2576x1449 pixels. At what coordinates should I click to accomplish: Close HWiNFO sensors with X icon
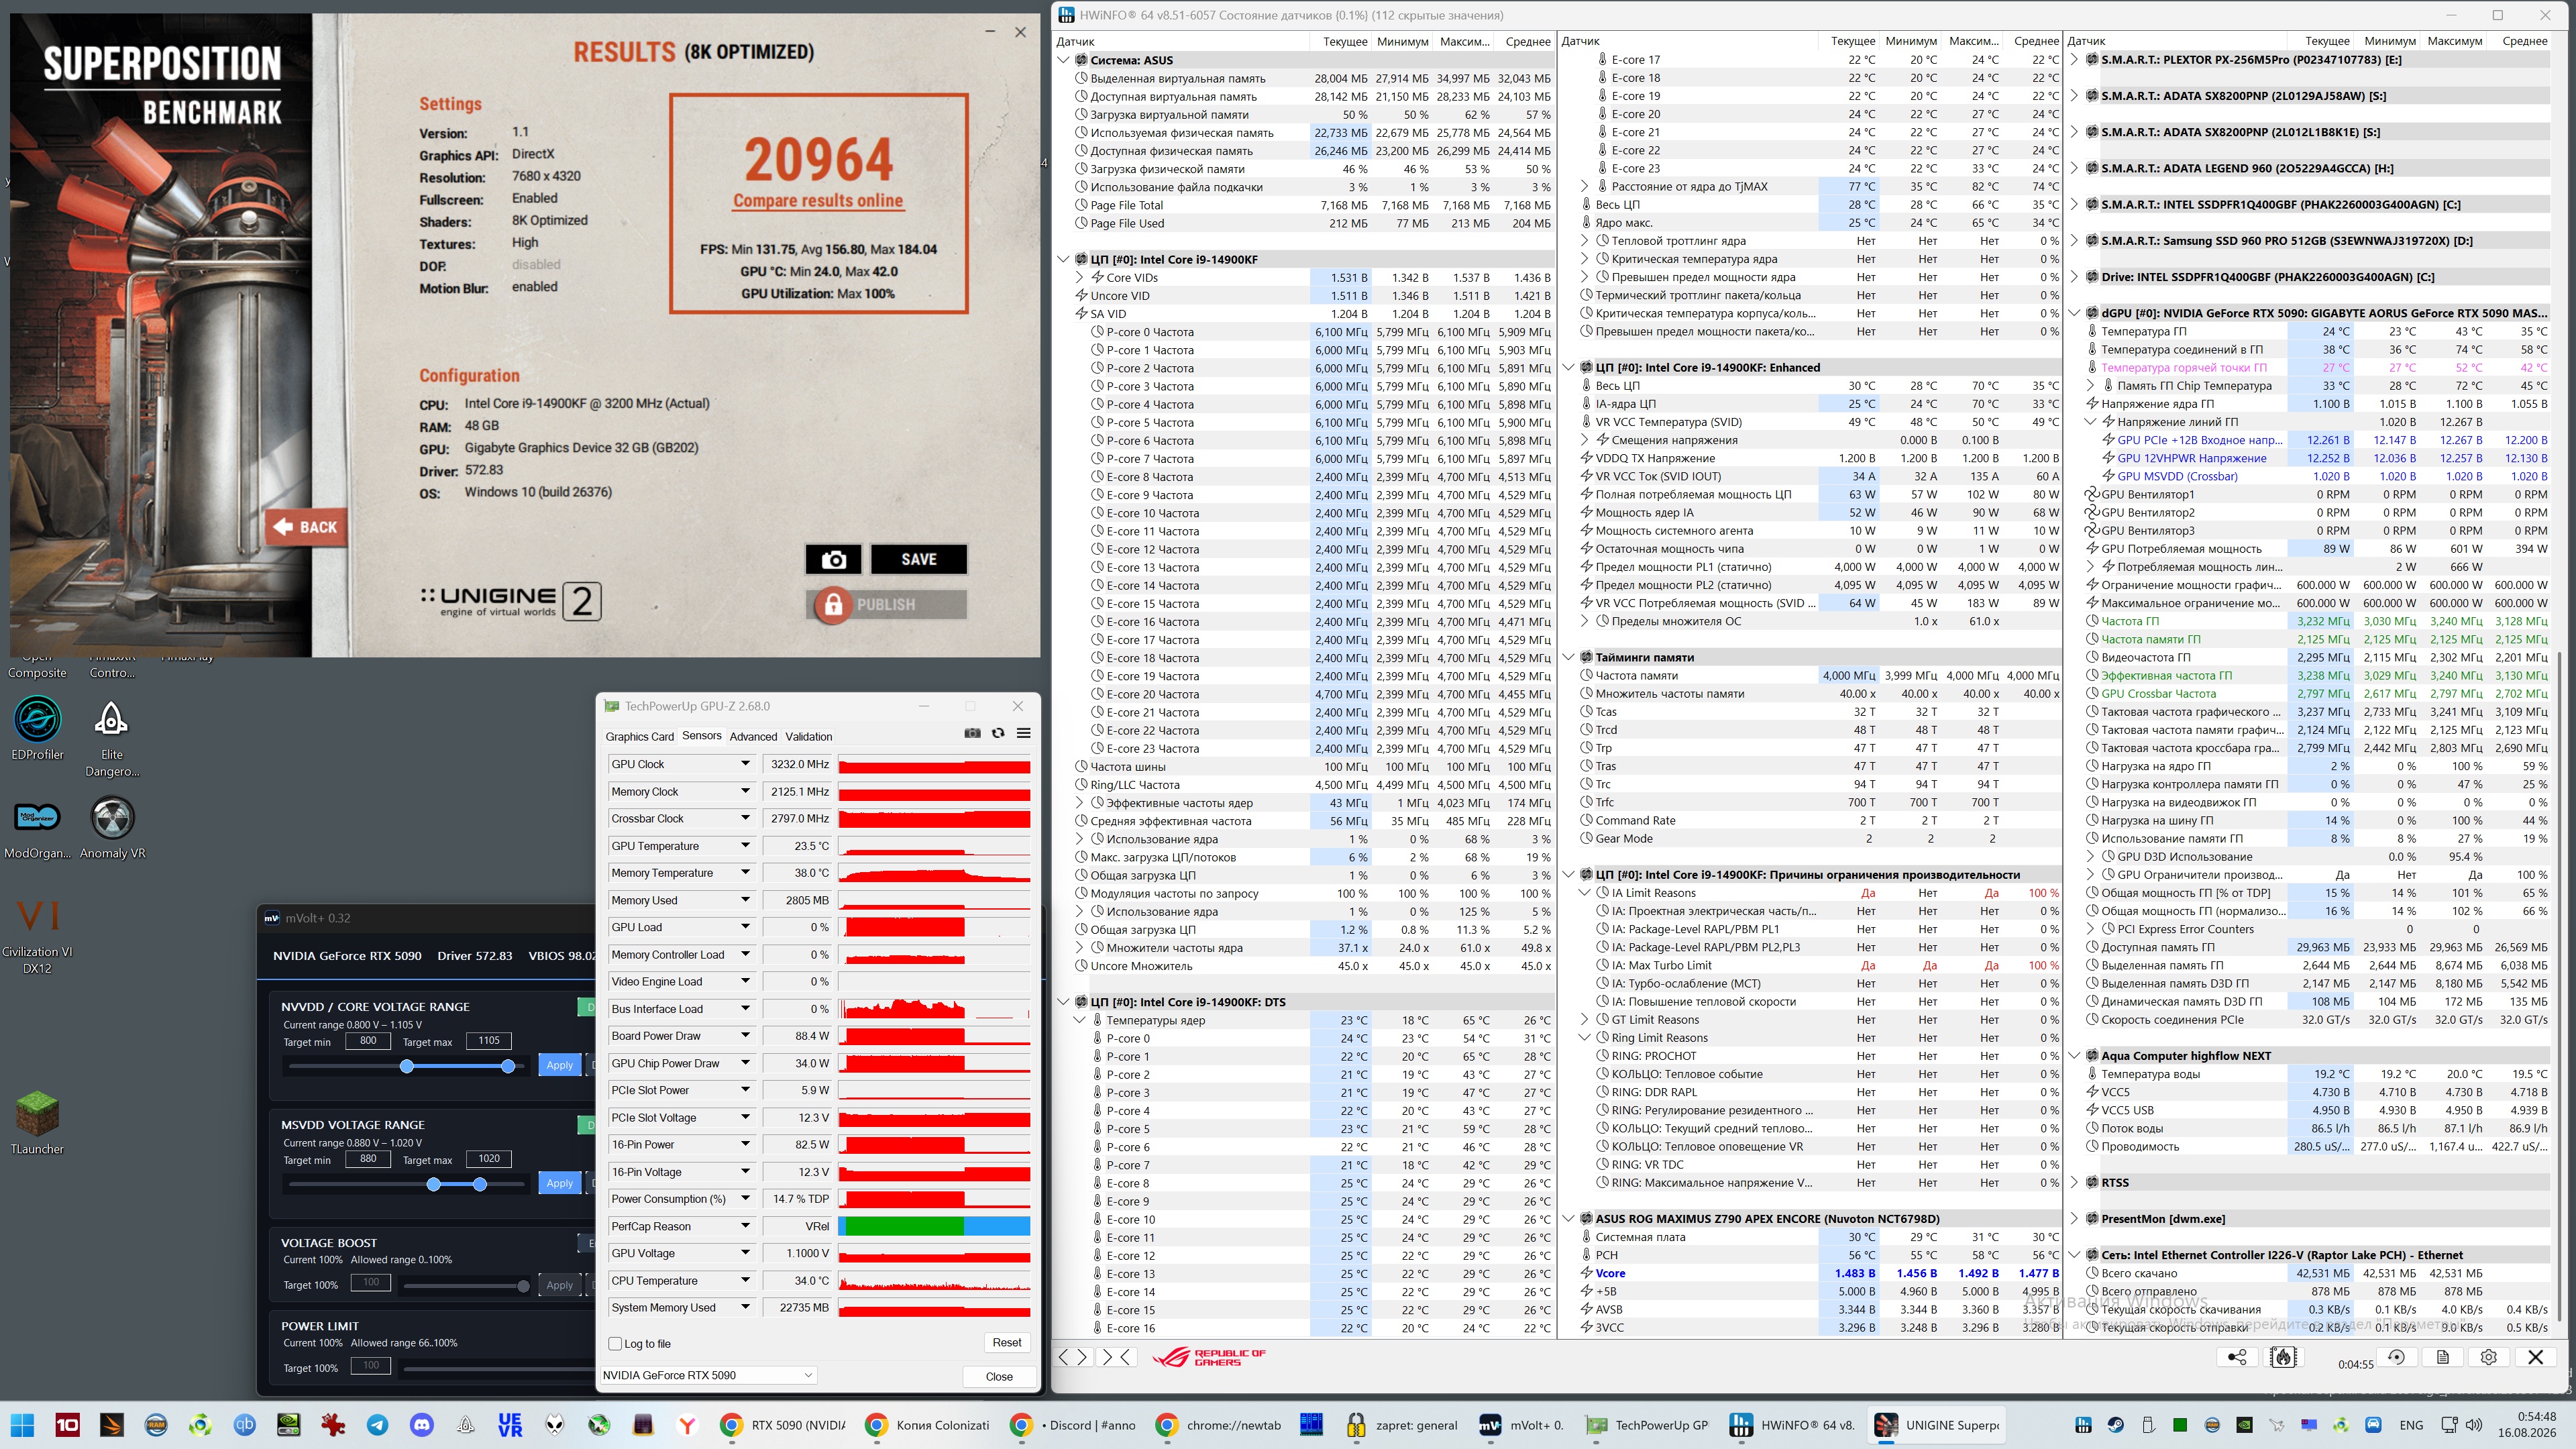coord(2535,1357)
